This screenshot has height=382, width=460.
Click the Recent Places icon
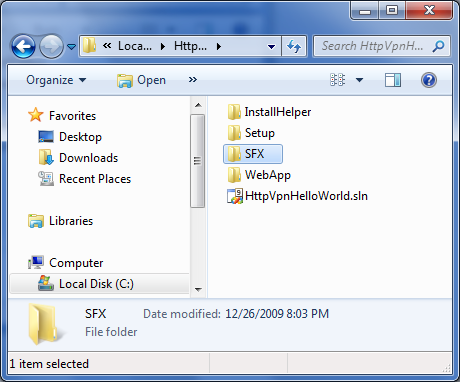click(46, 178)
